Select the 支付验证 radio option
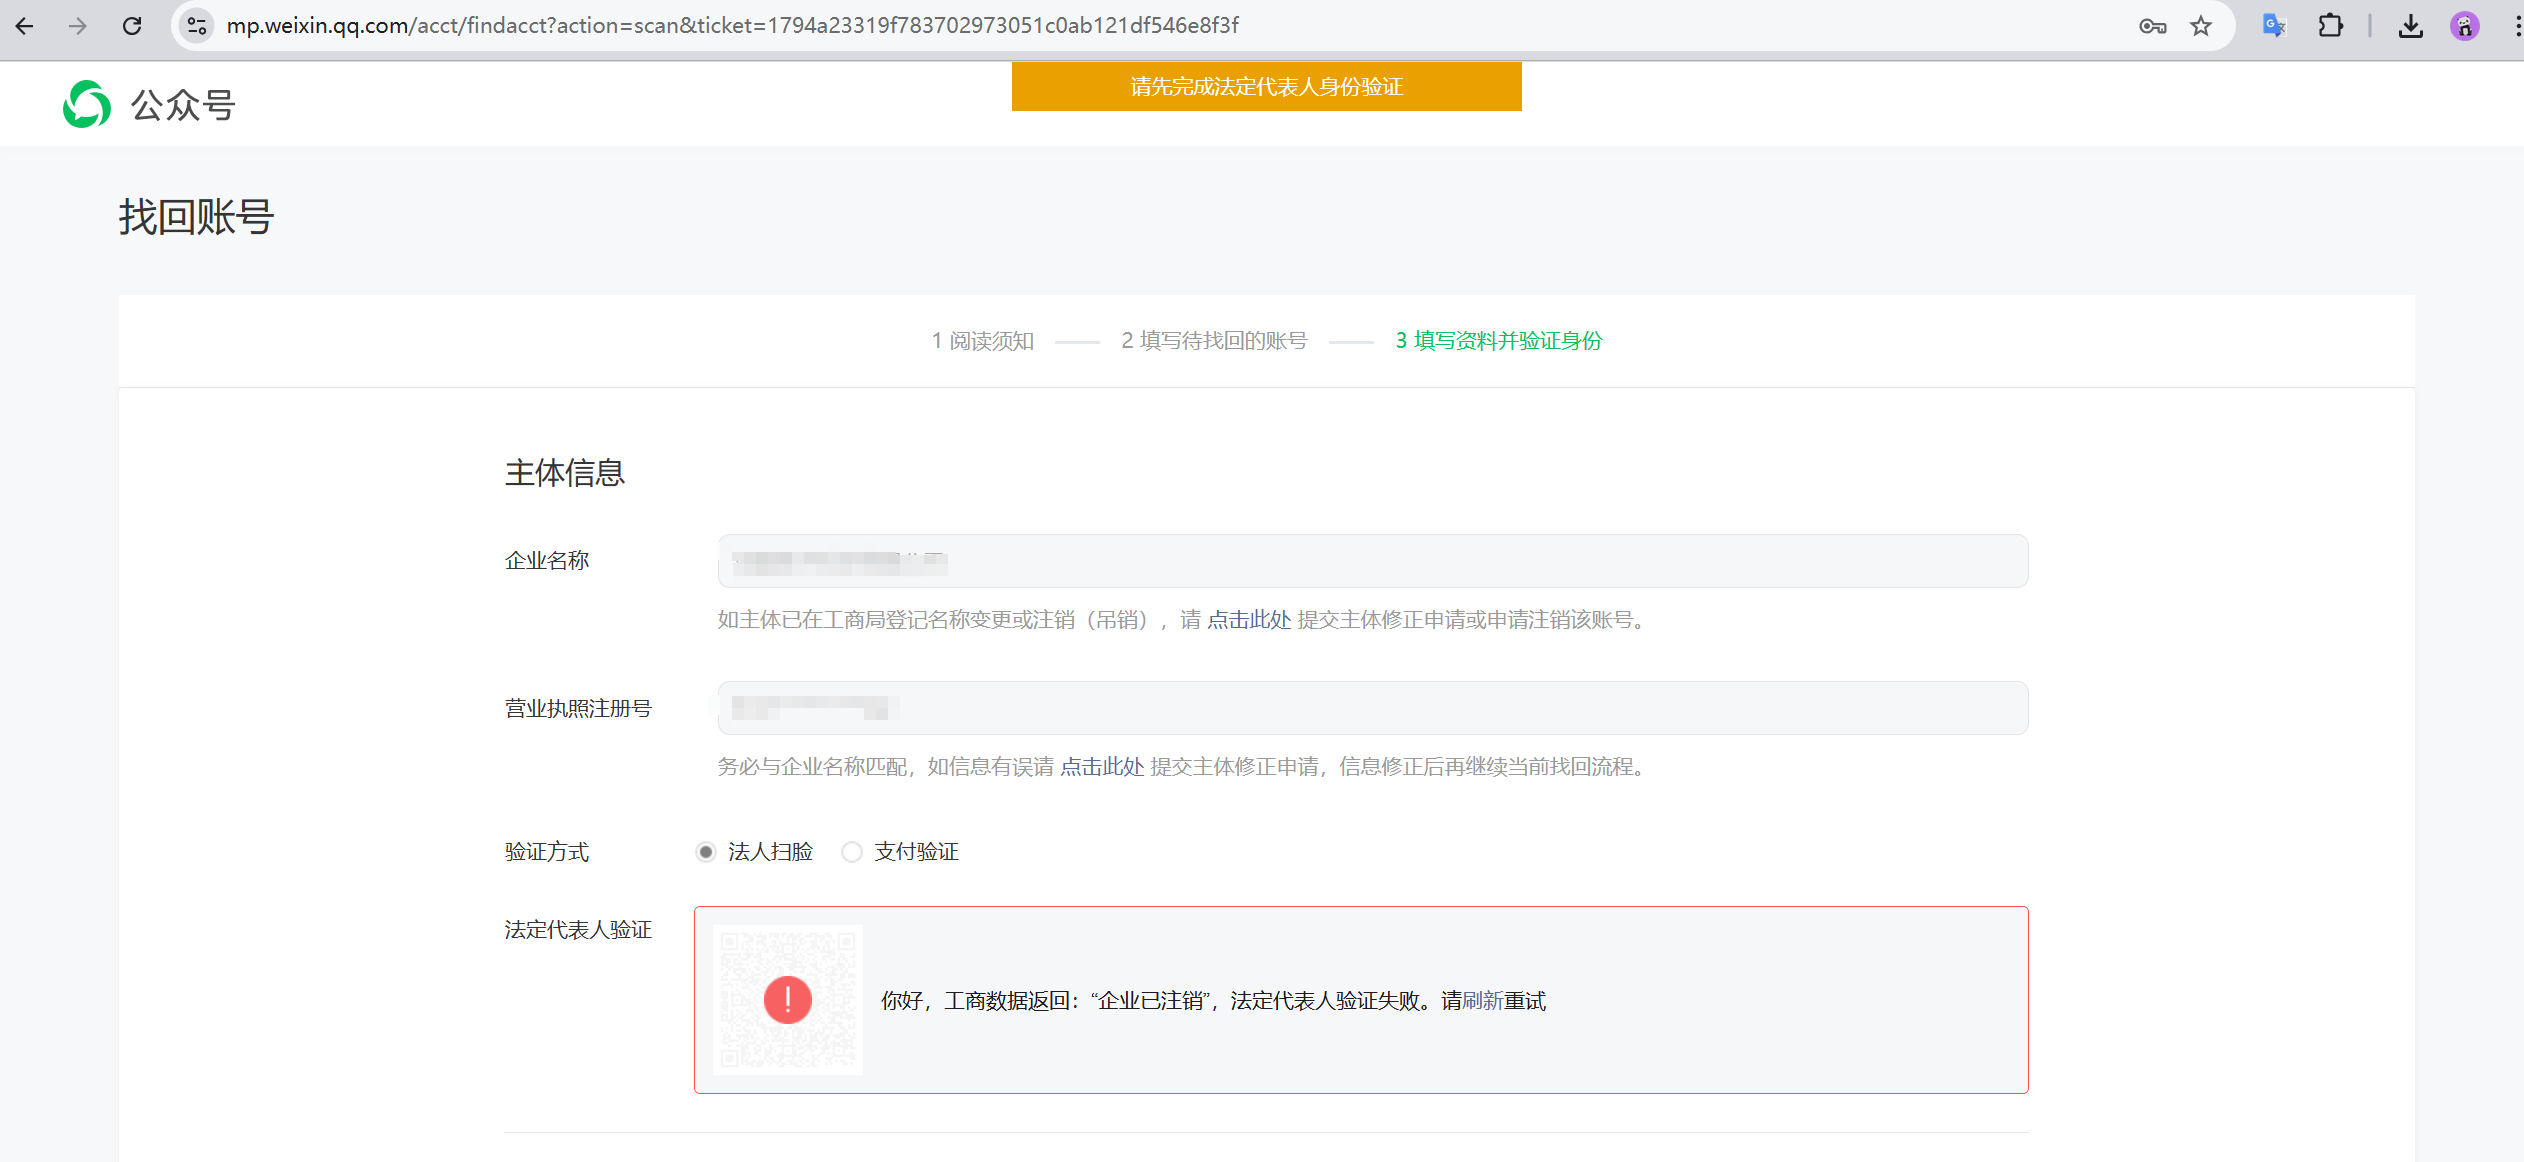 point(851,852)
